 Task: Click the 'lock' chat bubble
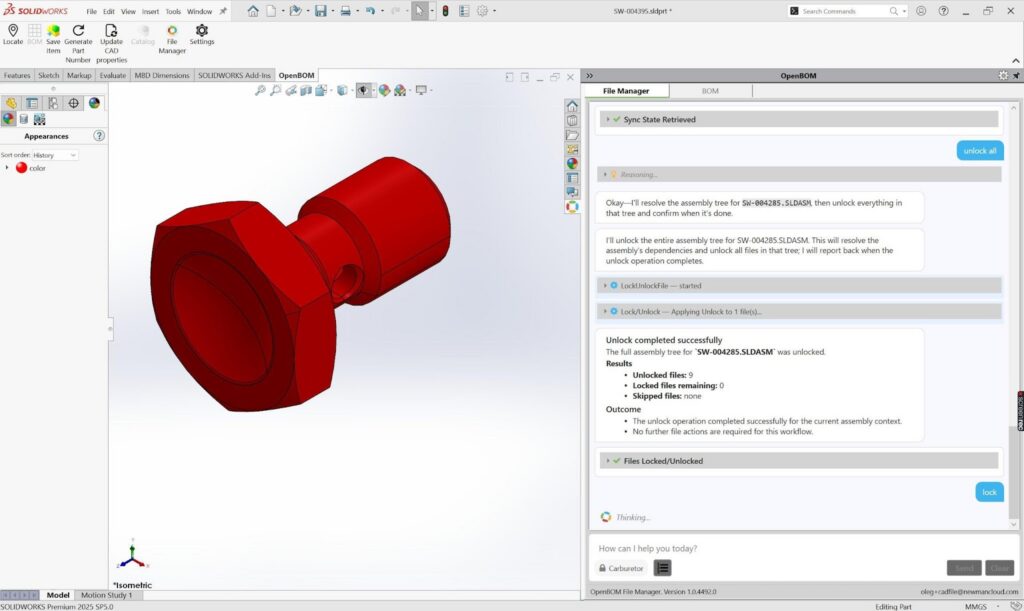click(989, 492)
